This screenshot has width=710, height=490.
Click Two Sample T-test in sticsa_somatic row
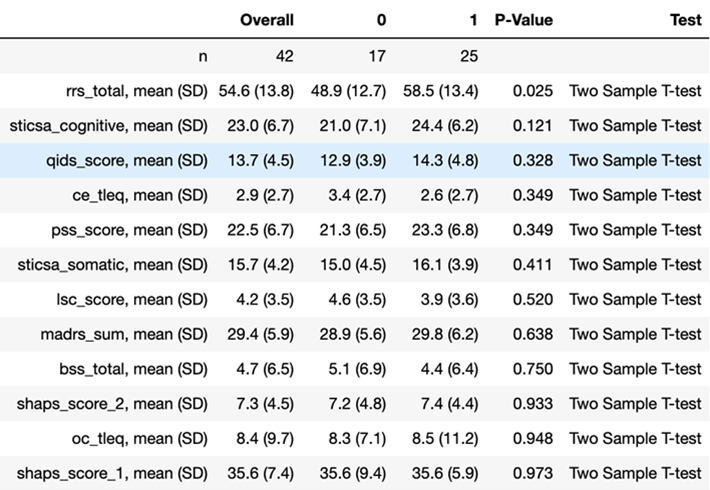coord(635,265)
